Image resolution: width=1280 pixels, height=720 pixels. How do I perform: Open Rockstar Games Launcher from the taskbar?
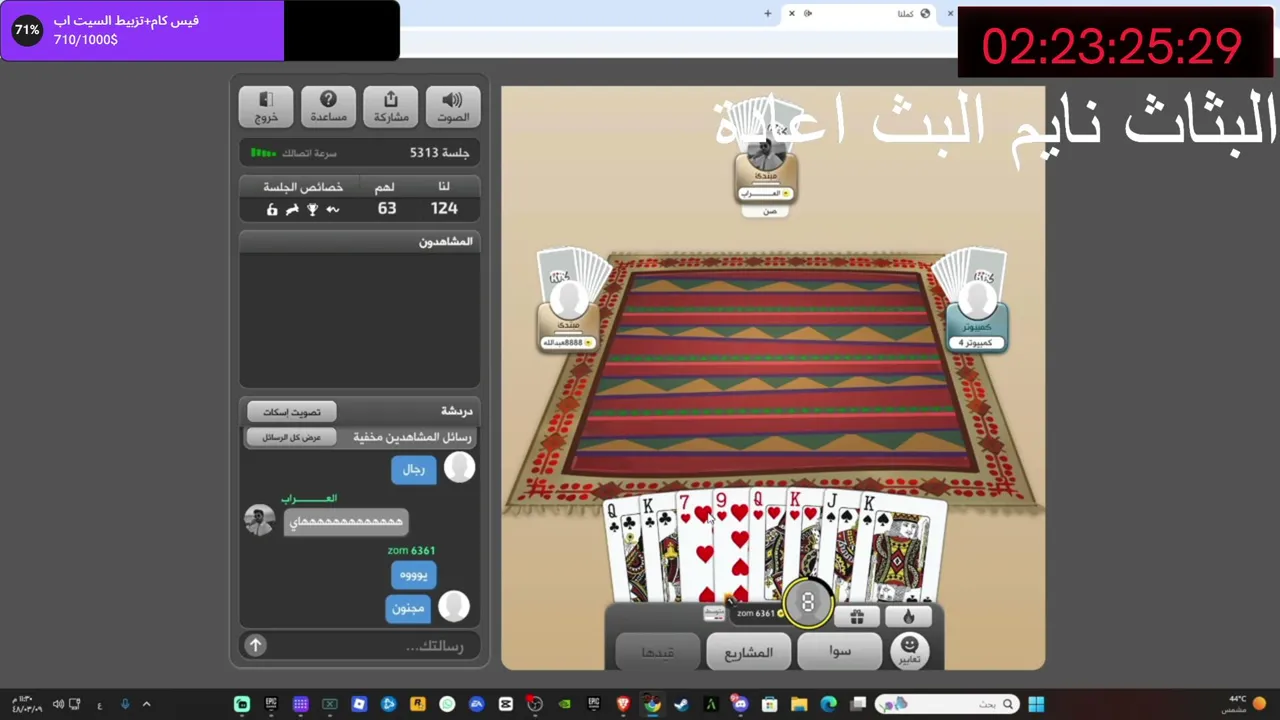[x=418, y=704]
